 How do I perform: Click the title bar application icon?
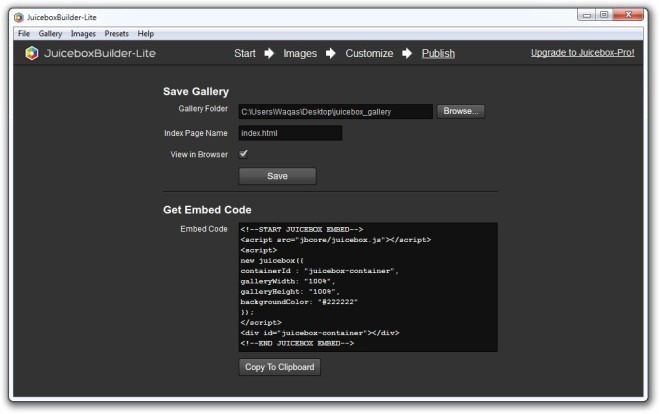point(19,17)
